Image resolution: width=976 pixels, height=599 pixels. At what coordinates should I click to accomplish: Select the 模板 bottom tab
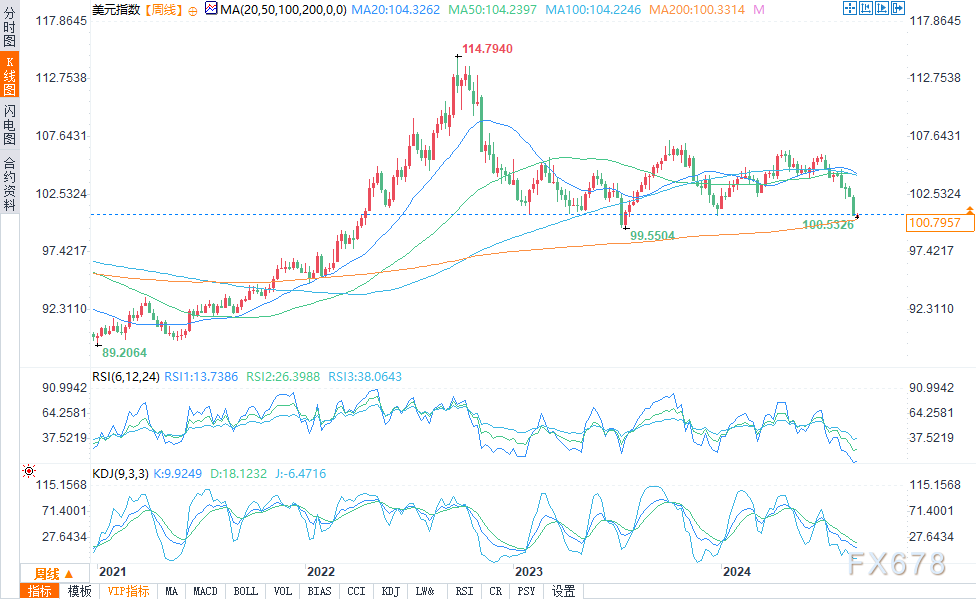tap(79, 591)
